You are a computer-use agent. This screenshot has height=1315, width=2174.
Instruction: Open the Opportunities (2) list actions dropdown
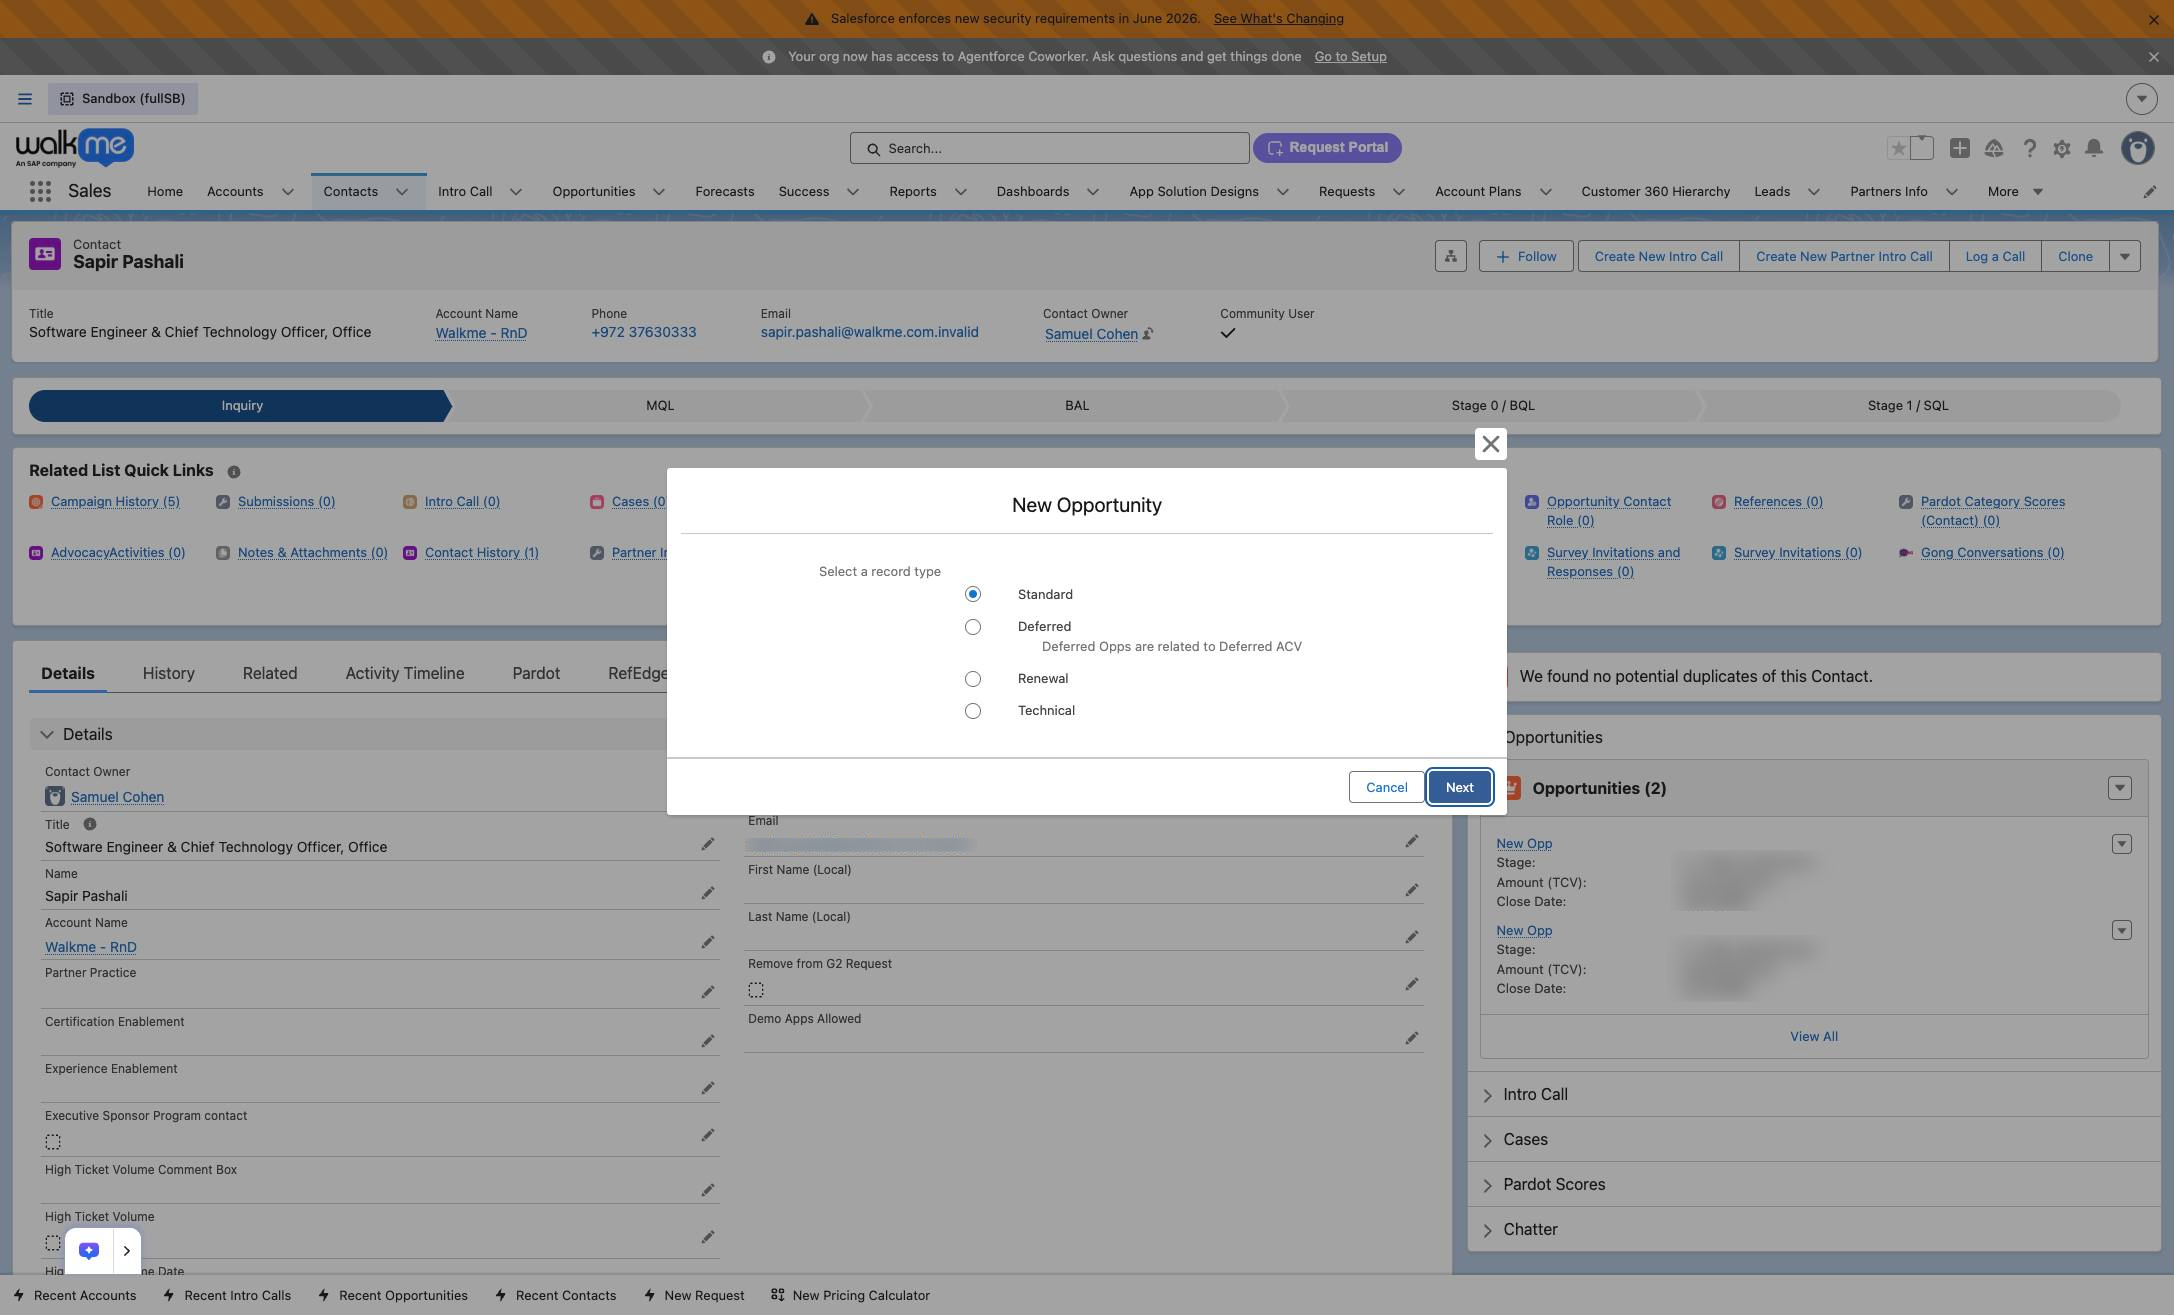pyautogui.click(x=2120, y=789)
